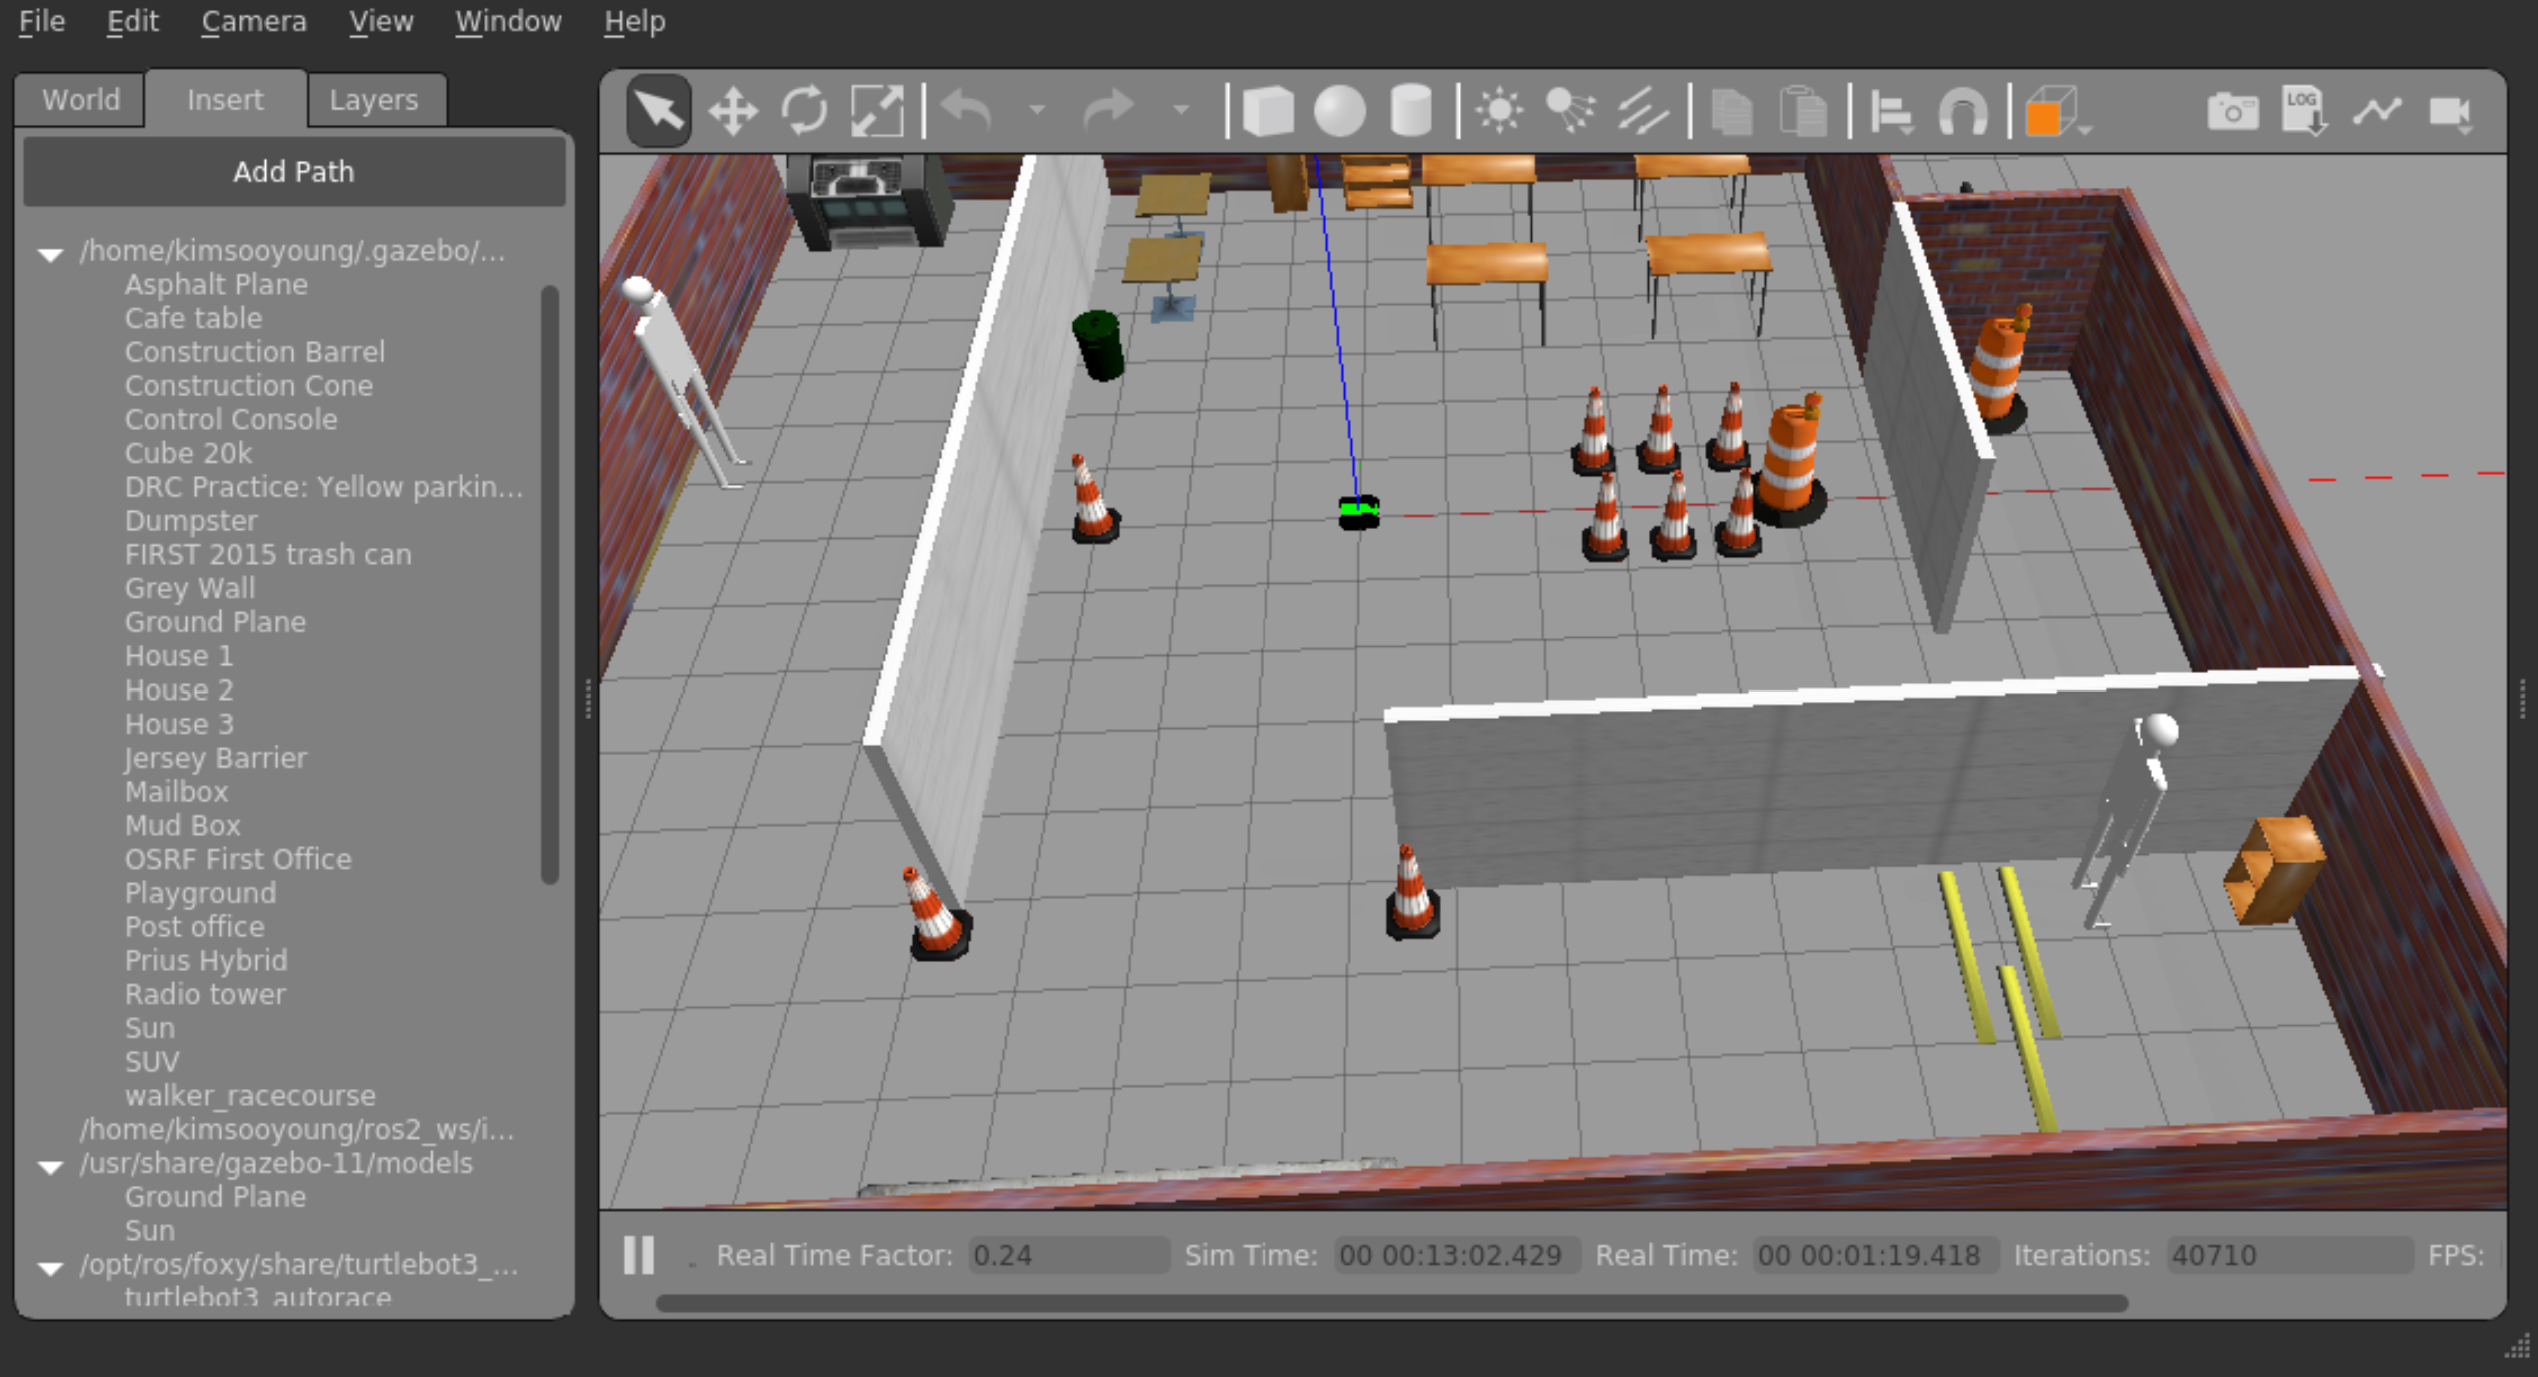Open the undo history dropdown arrow
Image resolution: width=2538 pixels, height=1377 pixels.
[1037, 111]
